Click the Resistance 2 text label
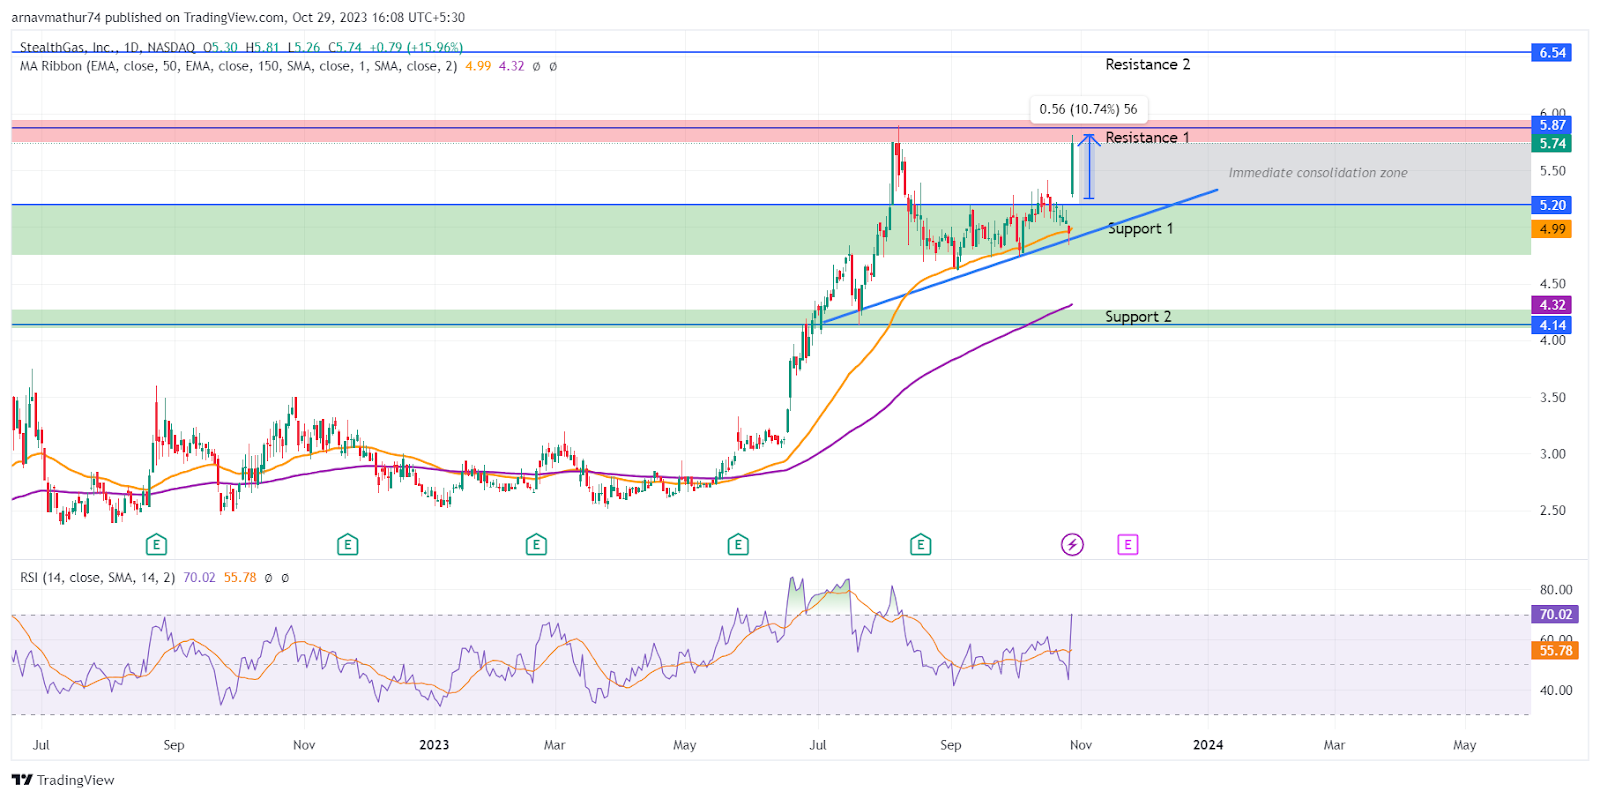 (x=1147, y=64)
